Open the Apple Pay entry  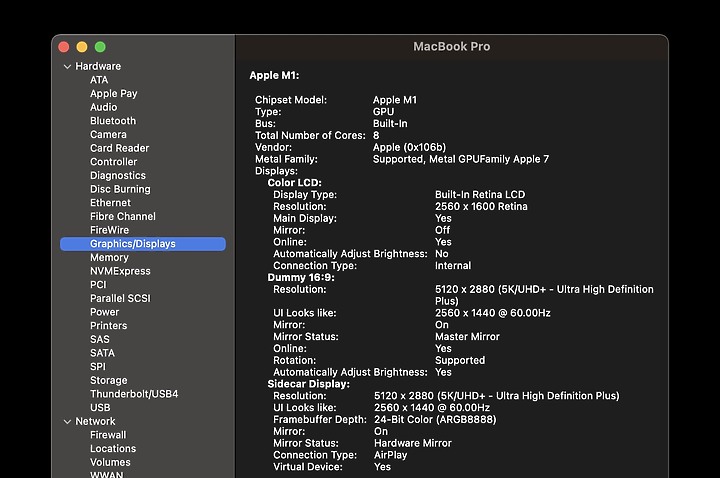pos(113,94)
